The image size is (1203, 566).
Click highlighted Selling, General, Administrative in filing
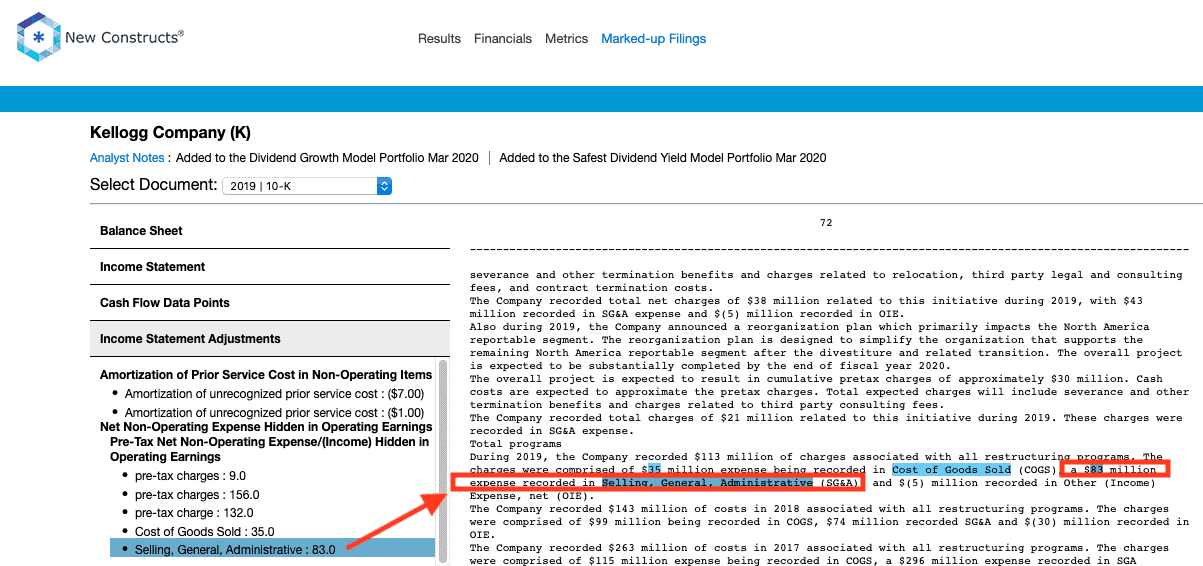[x=707, y=483]
